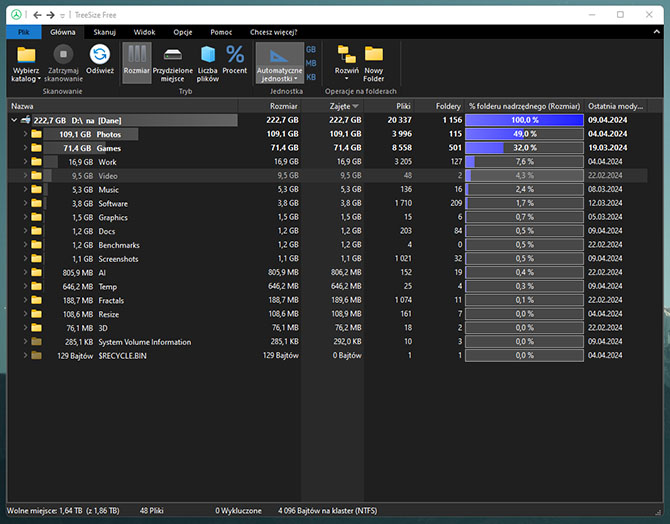Viewport: 670px width, 524px height.
Task: Expand the System Volume Information folder
Action: 25,341
